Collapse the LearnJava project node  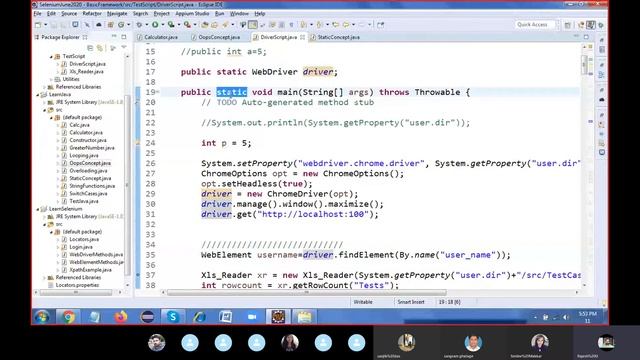[x=38, y=95]
